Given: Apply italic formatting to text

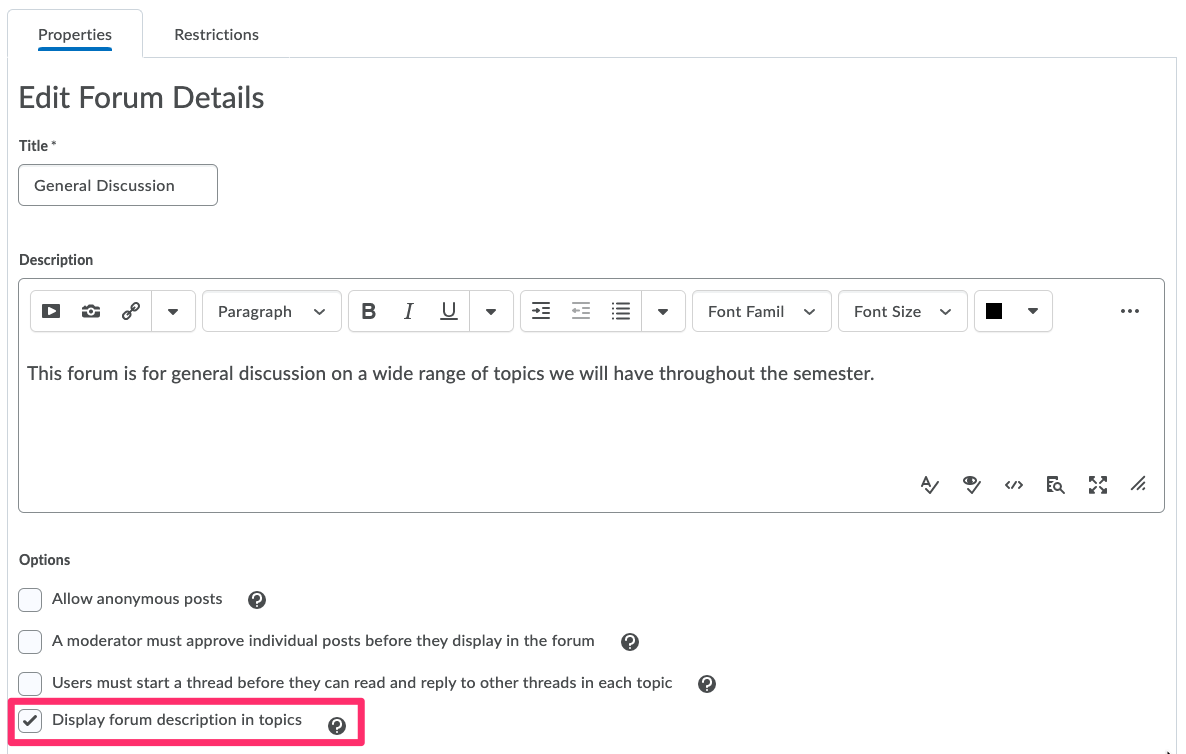Looking at the screenshot, I should tap(408, 311).
